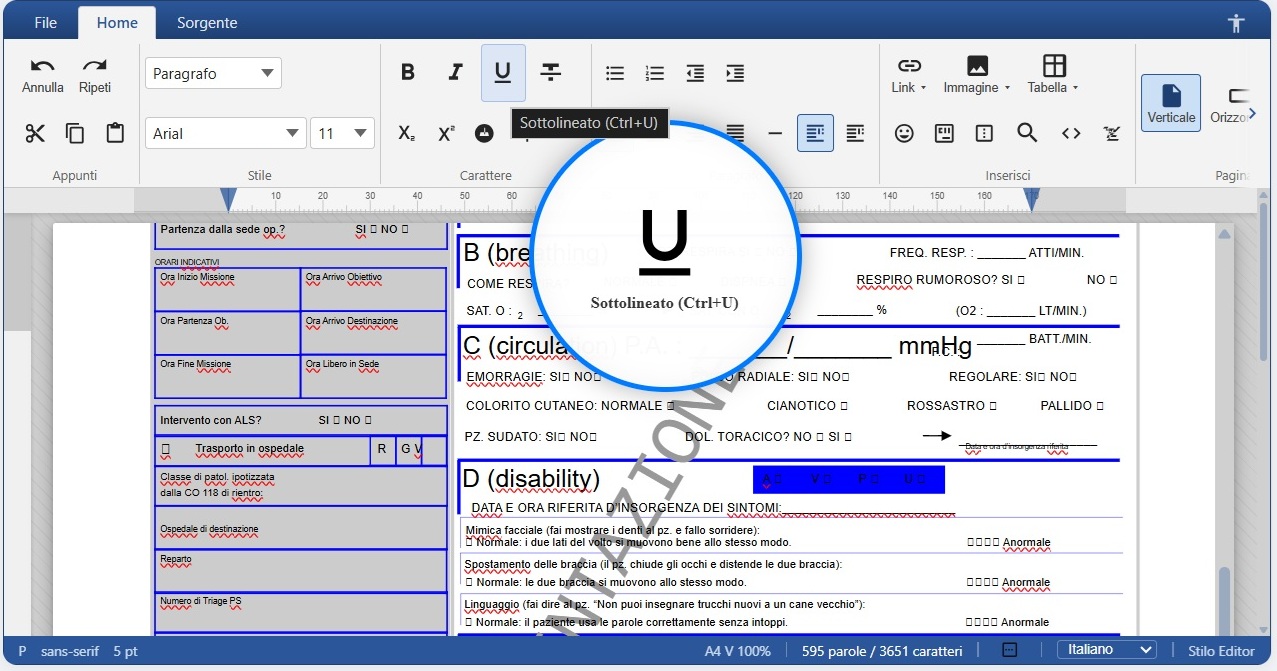This screenshot has width=1277, height=671.
Task: Open search with the magnifier icon
Action: [x=1027, y=133]
